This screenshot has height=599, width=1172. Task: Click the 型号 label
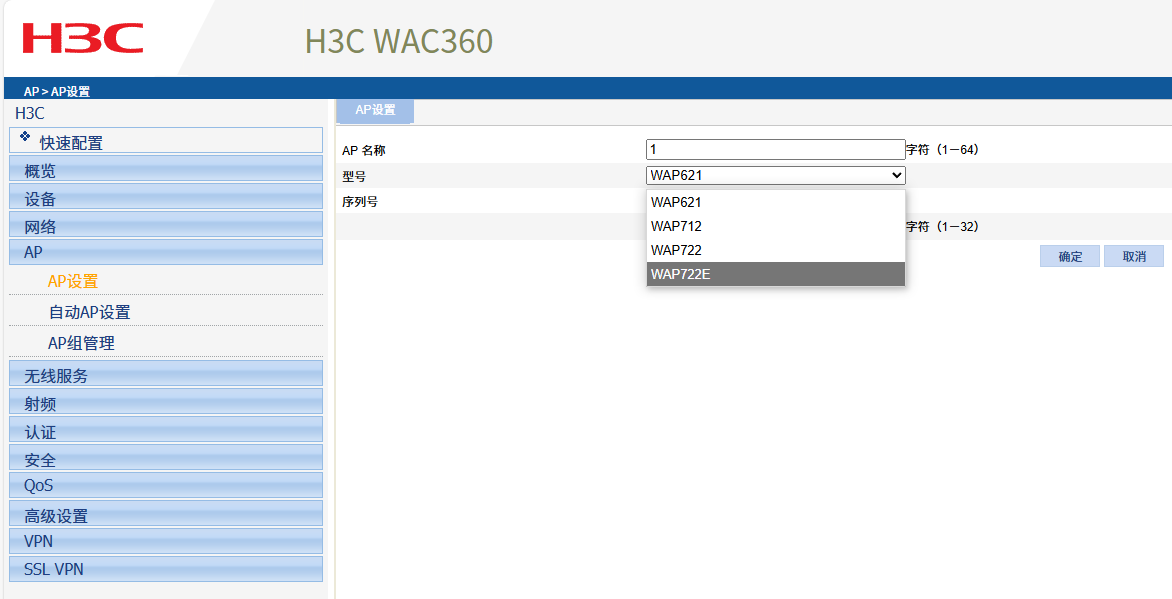[354, 176]
